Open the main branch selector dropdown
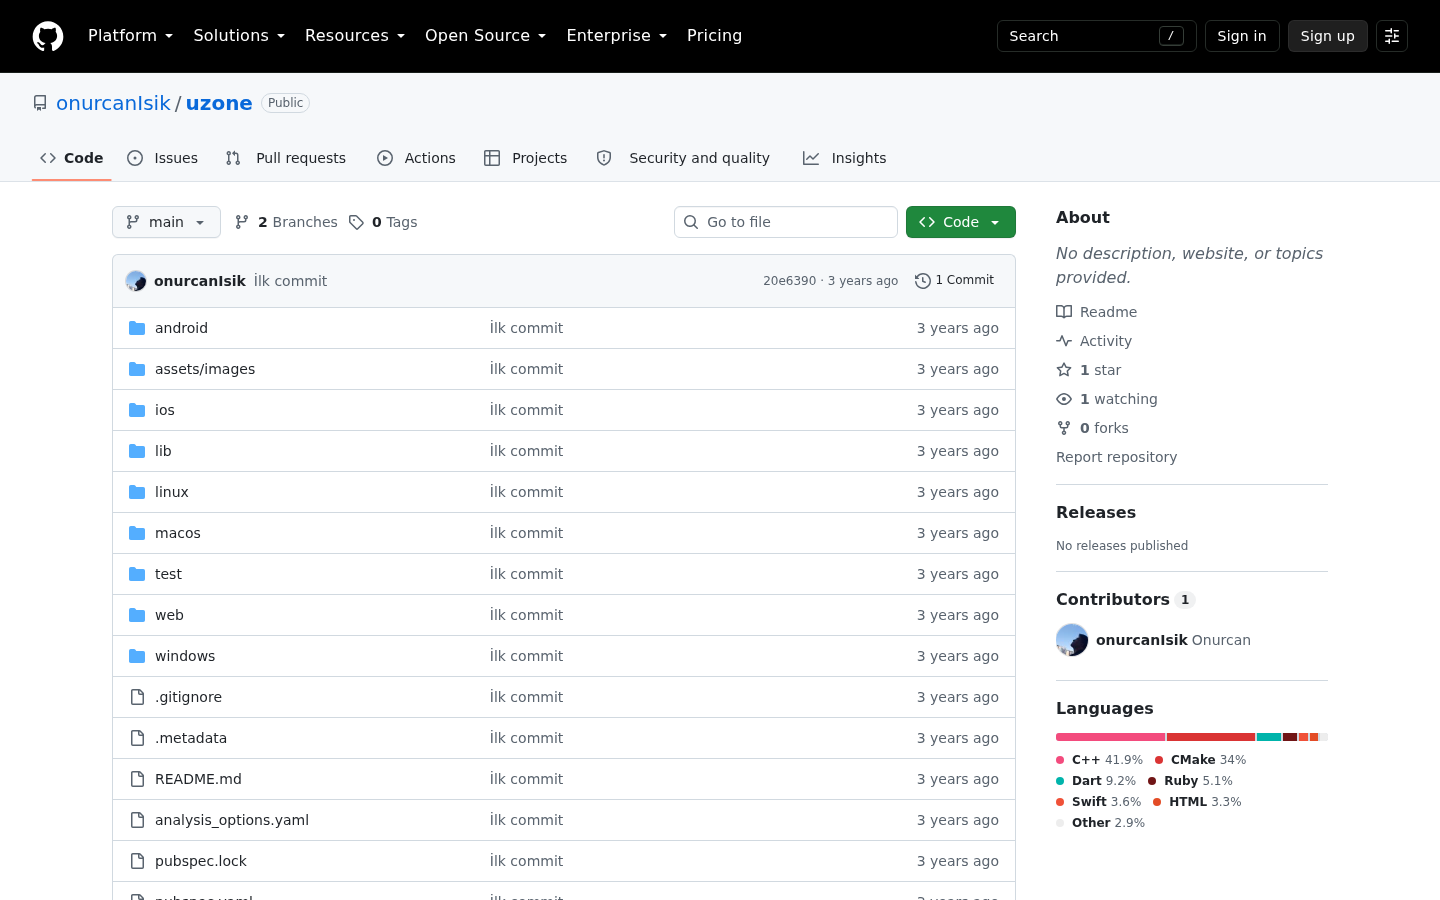1440x900 pixels. [166, 222]
